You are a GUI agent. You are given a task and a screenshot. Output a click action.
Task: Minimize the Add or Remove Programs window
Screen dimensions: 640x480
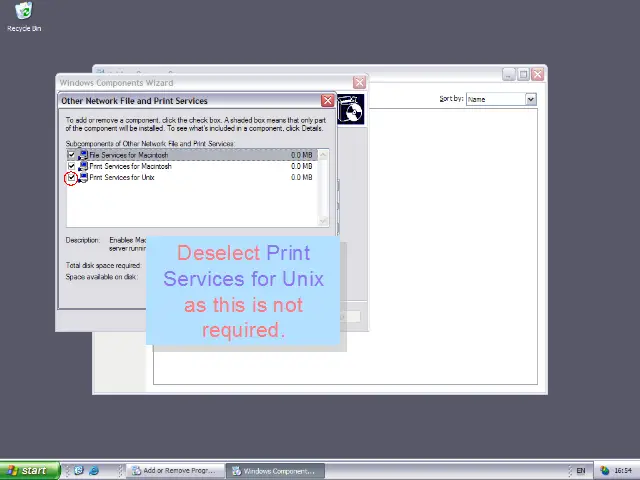point(509,74)
